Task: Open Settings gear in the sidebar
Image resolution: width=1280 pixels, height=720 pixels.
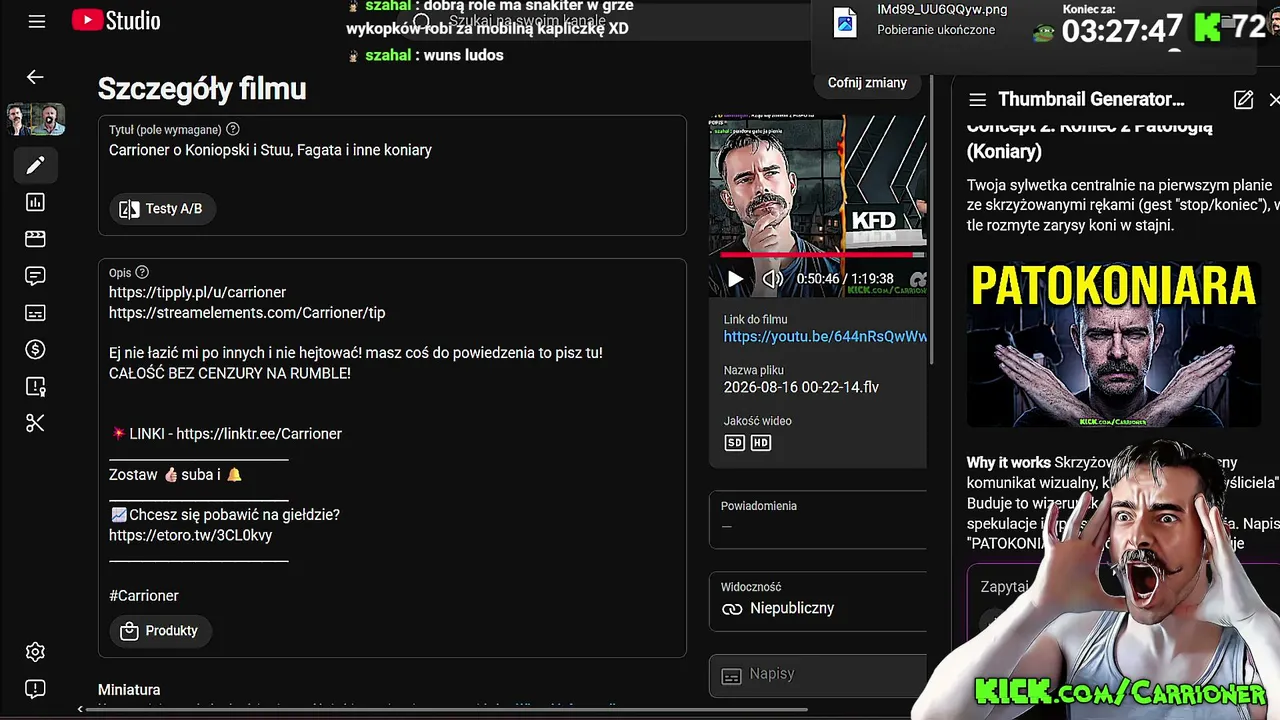Action: pyautogui.click(x=35, y=652)
